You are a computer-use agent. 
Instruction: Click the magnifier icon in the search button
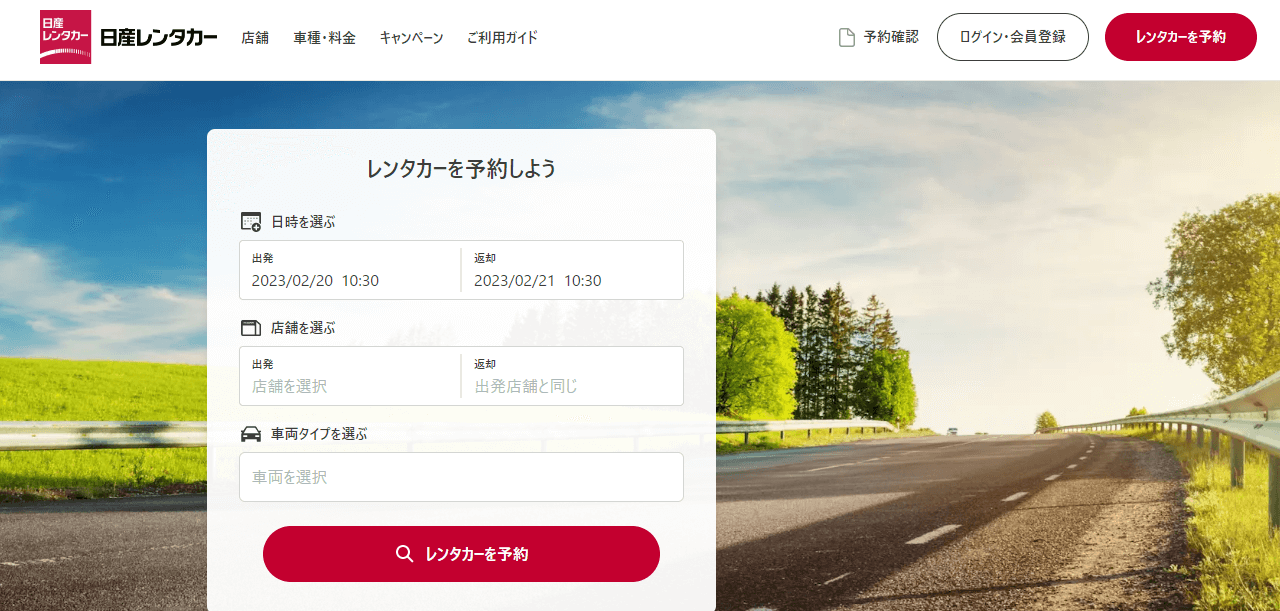tap(404, 554)
